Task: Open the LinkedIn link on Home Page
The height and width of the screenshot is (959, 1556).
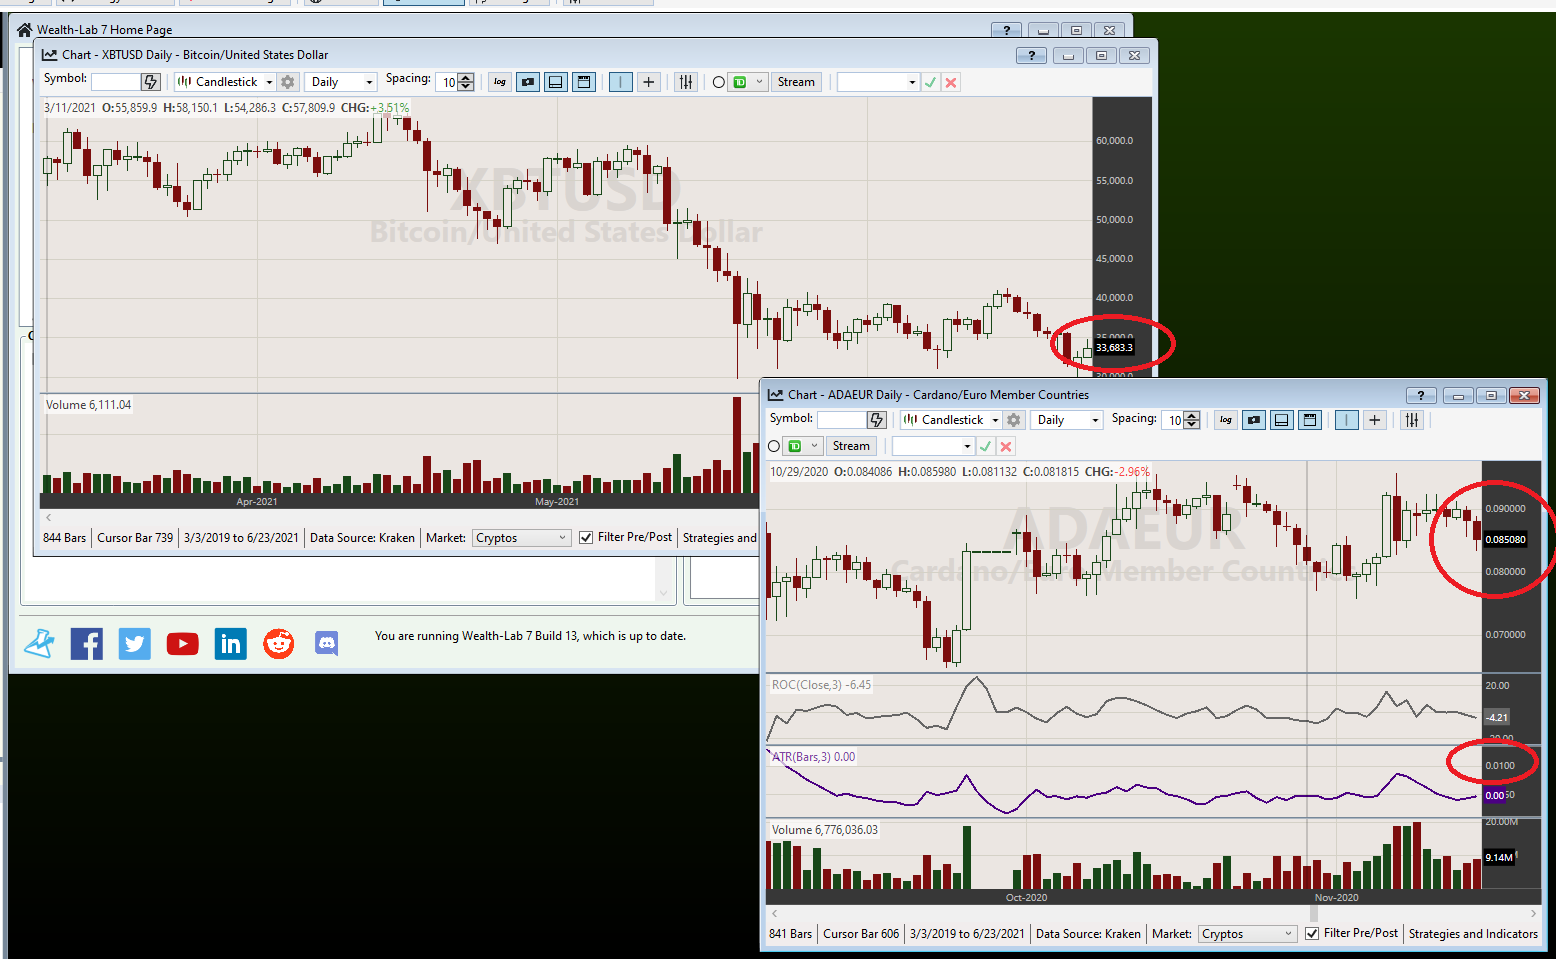Action: tap(231, 644)
